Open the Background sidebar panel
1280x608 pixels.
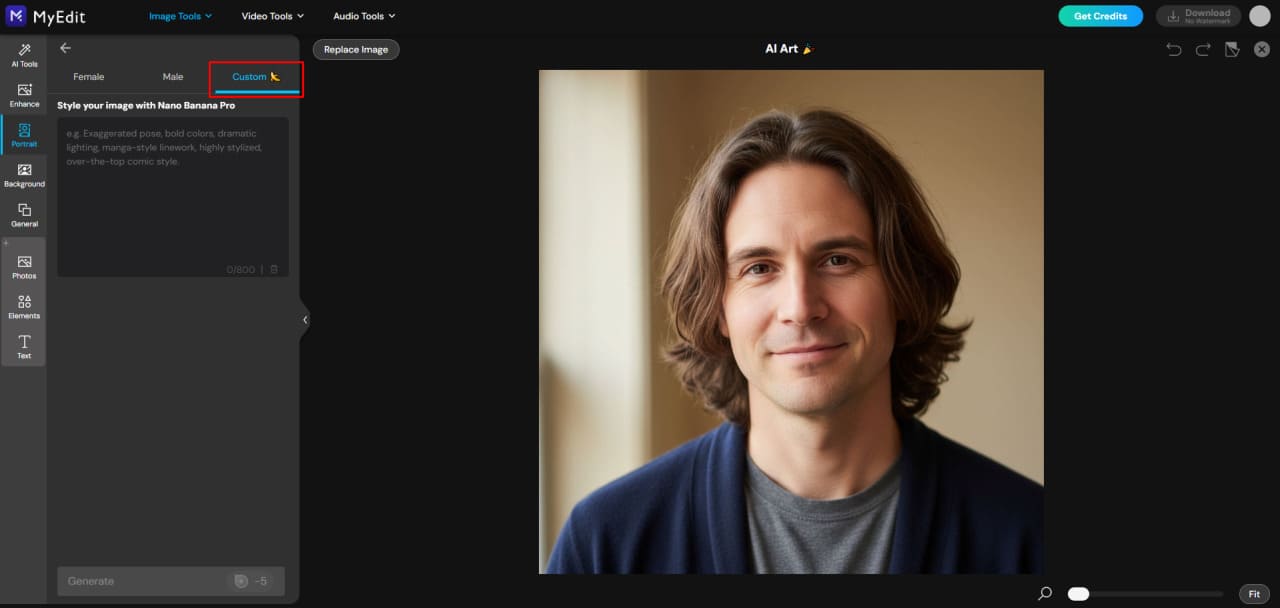24,175
